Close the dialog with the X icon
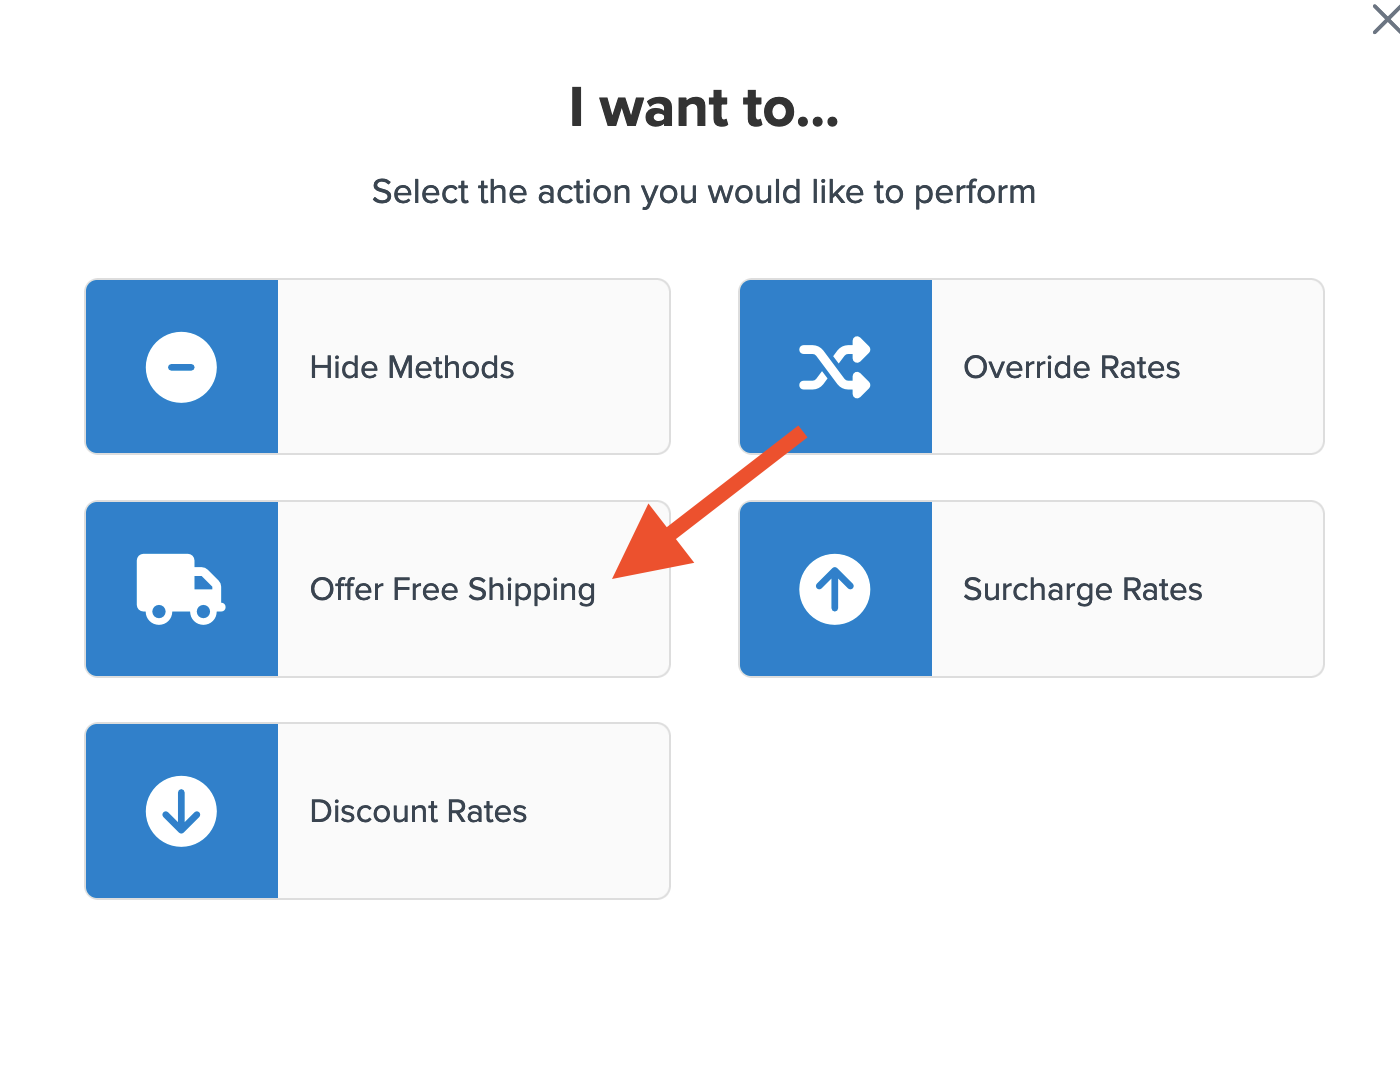Viewport: 1400px width, 1074px height. click(x=1386, y=18)
